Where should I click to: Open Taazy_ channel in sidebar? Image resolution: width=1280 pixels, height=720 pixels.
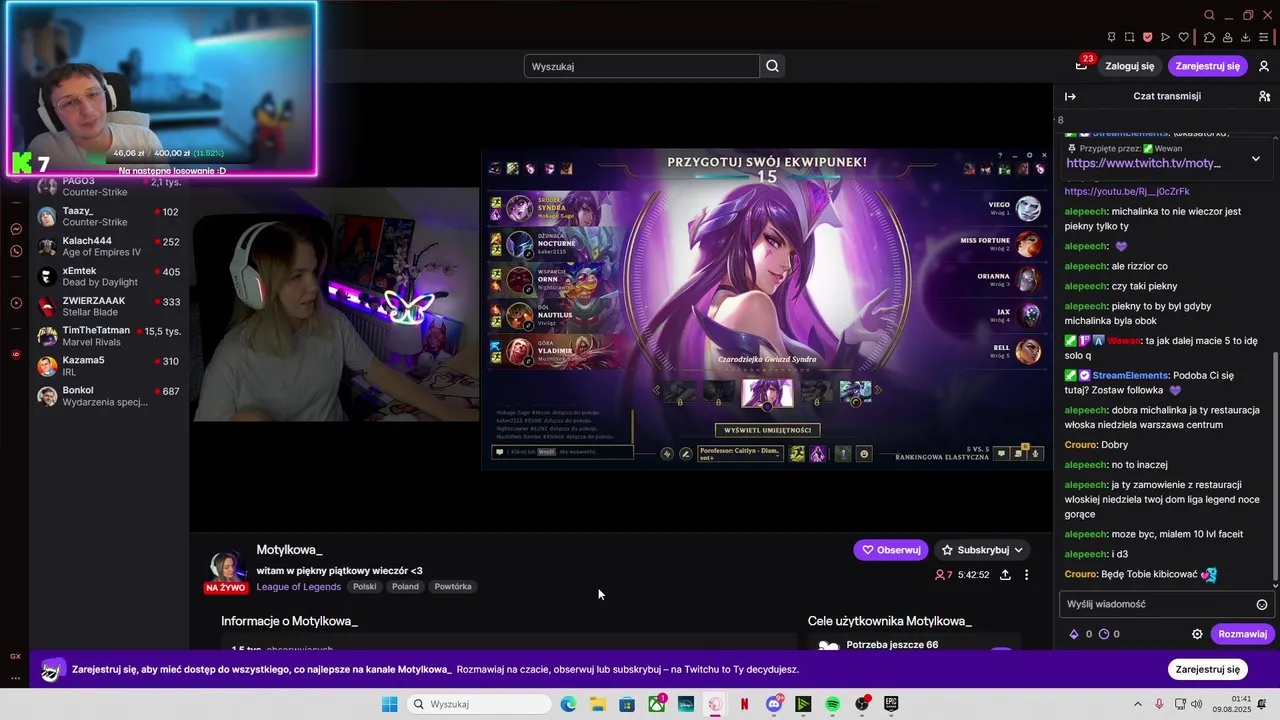coord(109,216)
